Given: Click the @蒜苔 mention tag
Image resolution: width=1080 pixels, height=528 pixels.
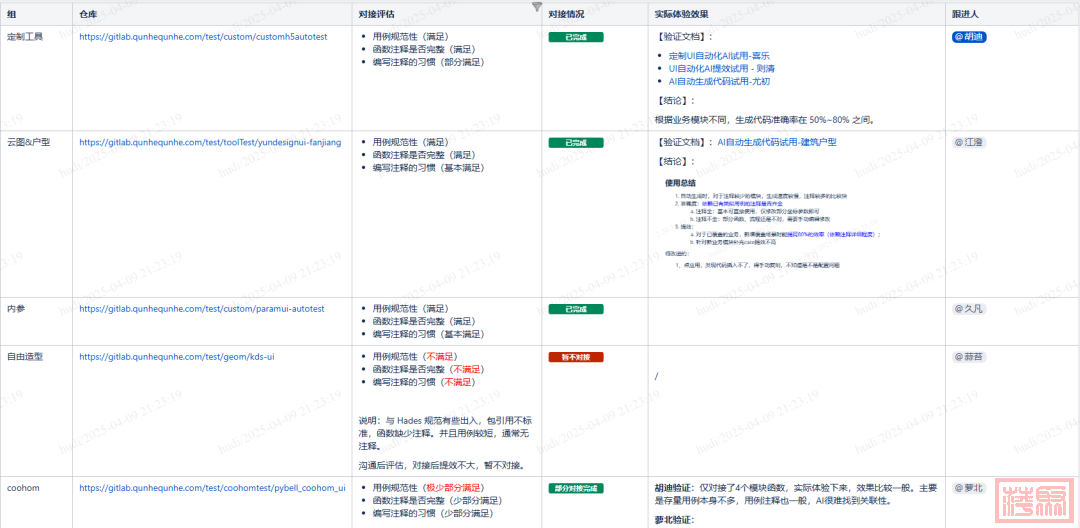Looking at the screenshot, I should (x=968, y=357).
